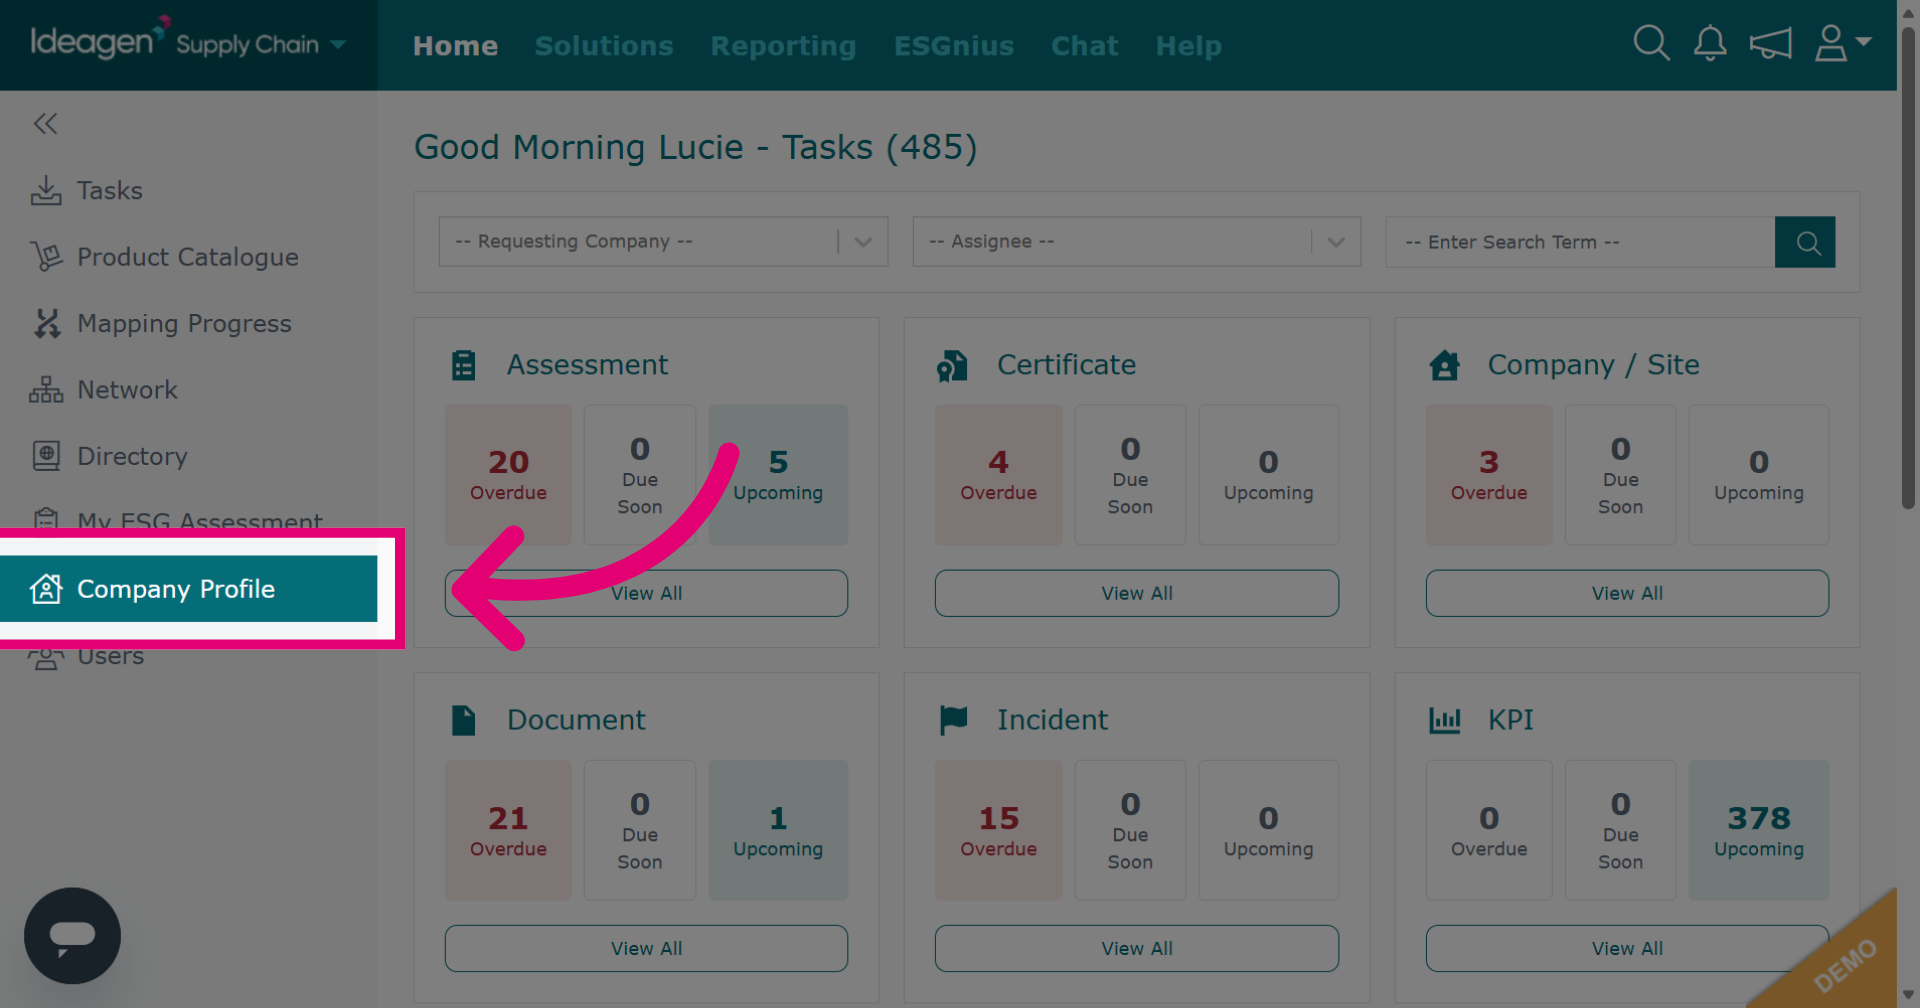1920x1008 pixels.
Task: Open the Requesting Company dropdown
Action: pyautogui.click(x=663, y=242)
